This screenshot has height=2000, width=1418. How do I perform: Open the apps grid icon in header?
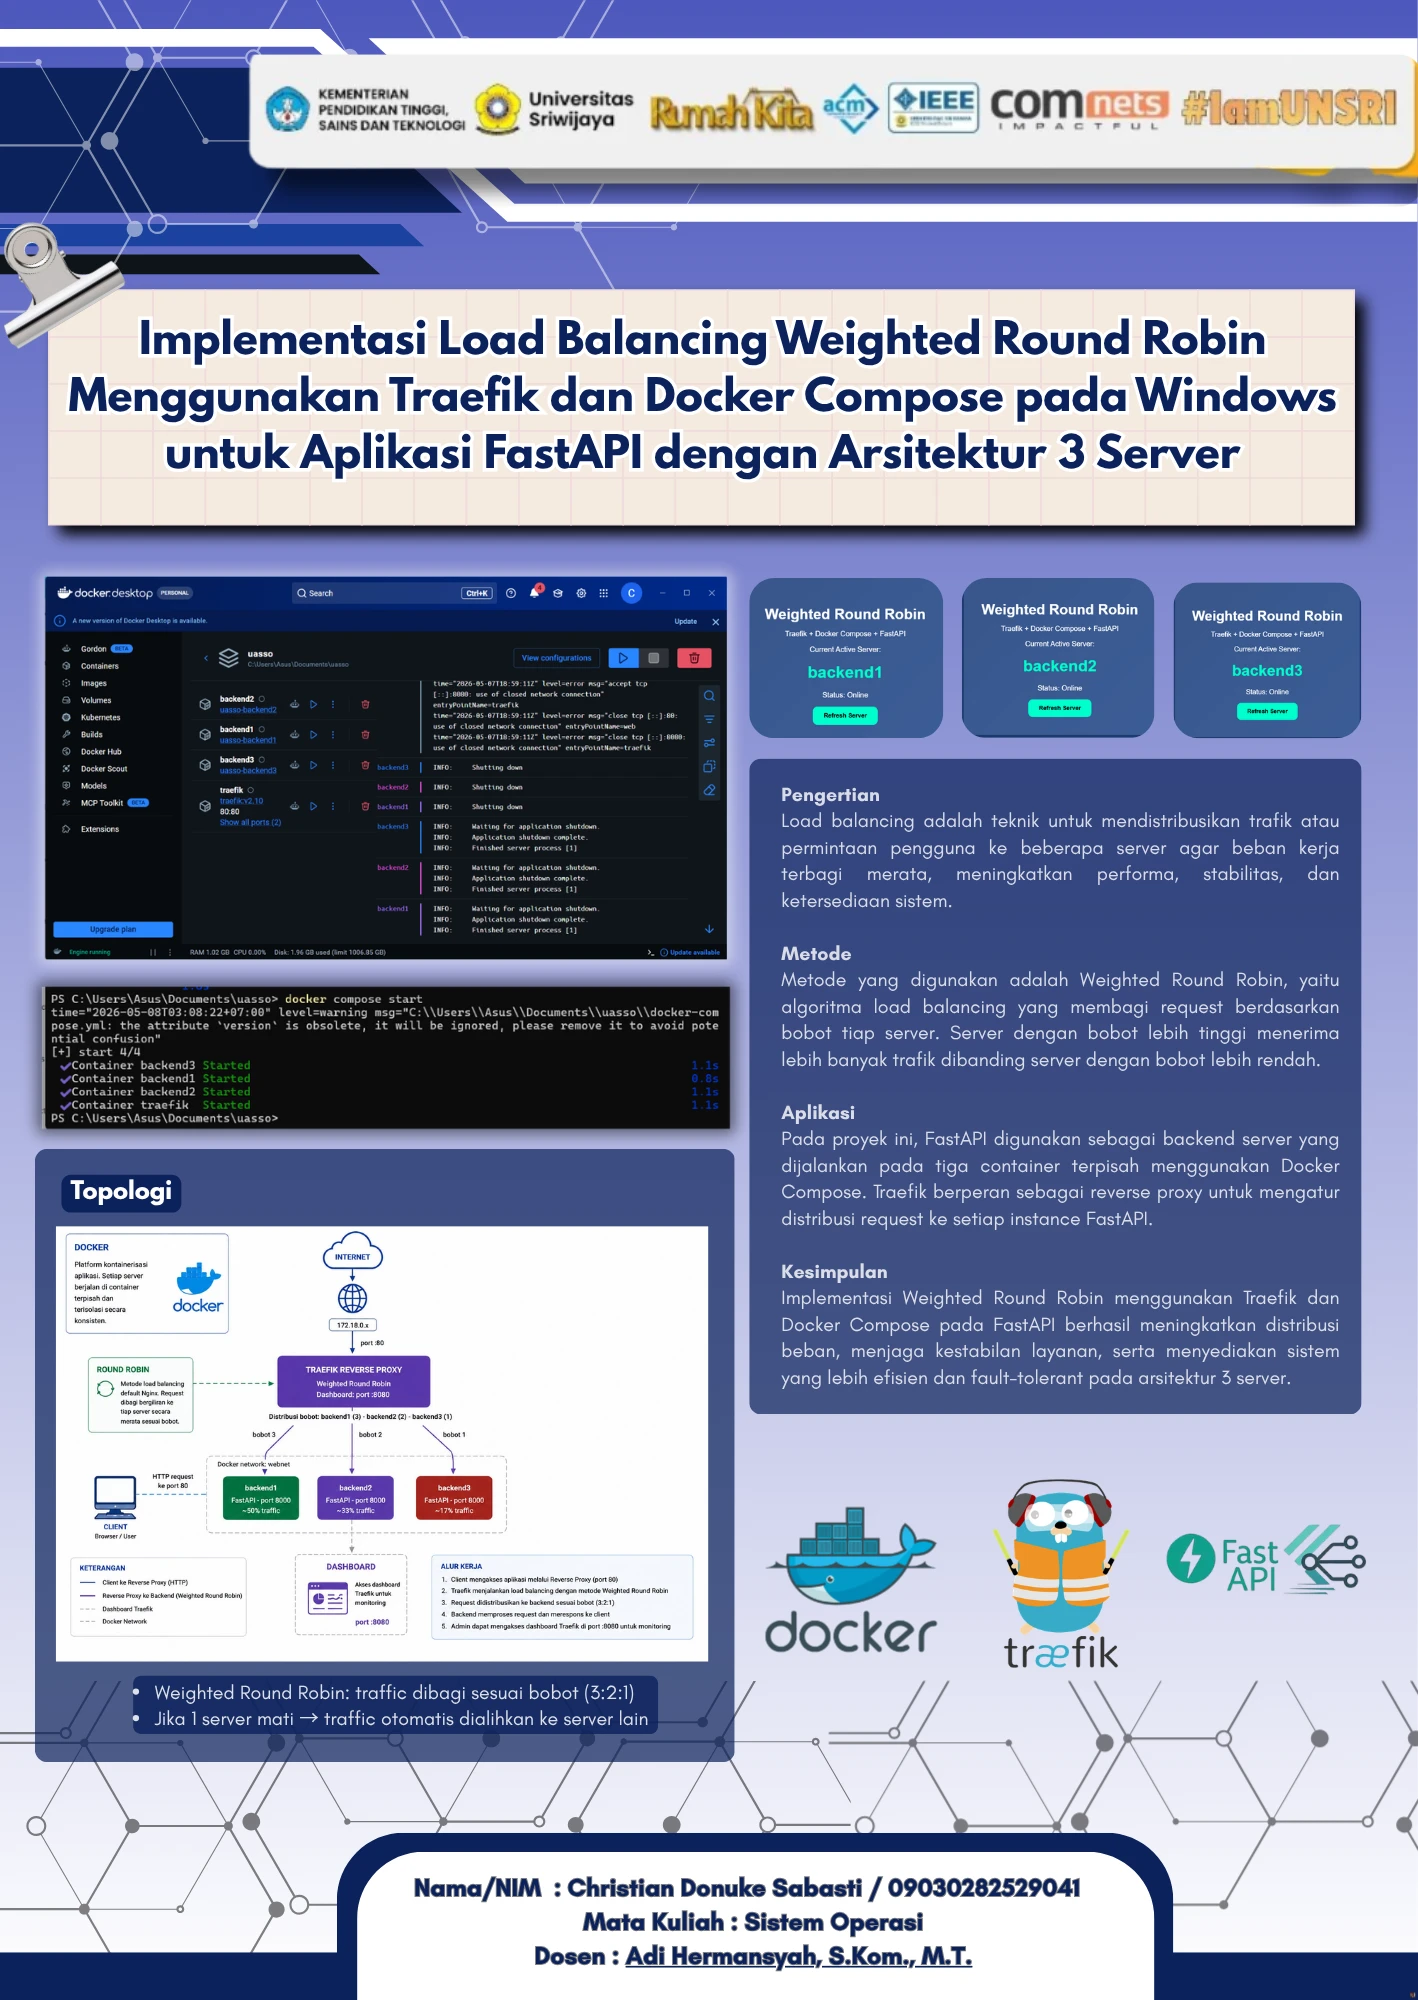(603, 593)
